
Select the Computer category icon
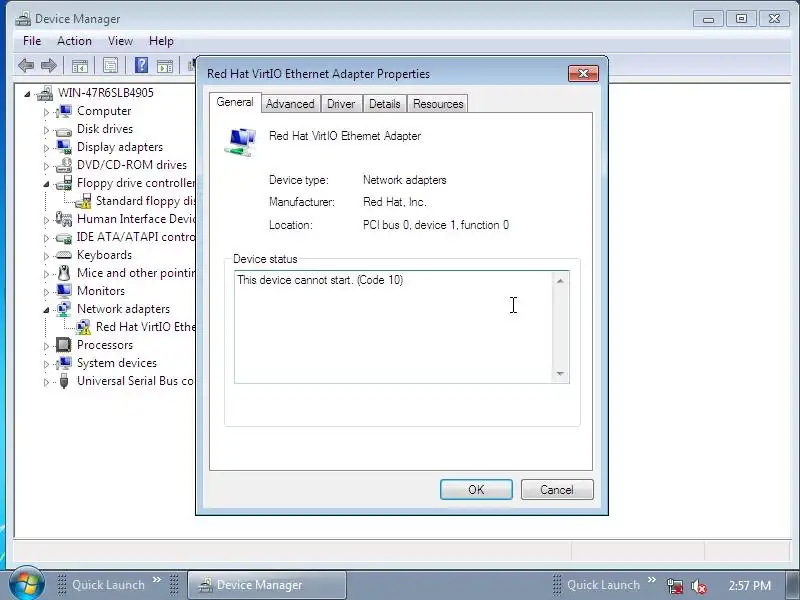(64, 111)
